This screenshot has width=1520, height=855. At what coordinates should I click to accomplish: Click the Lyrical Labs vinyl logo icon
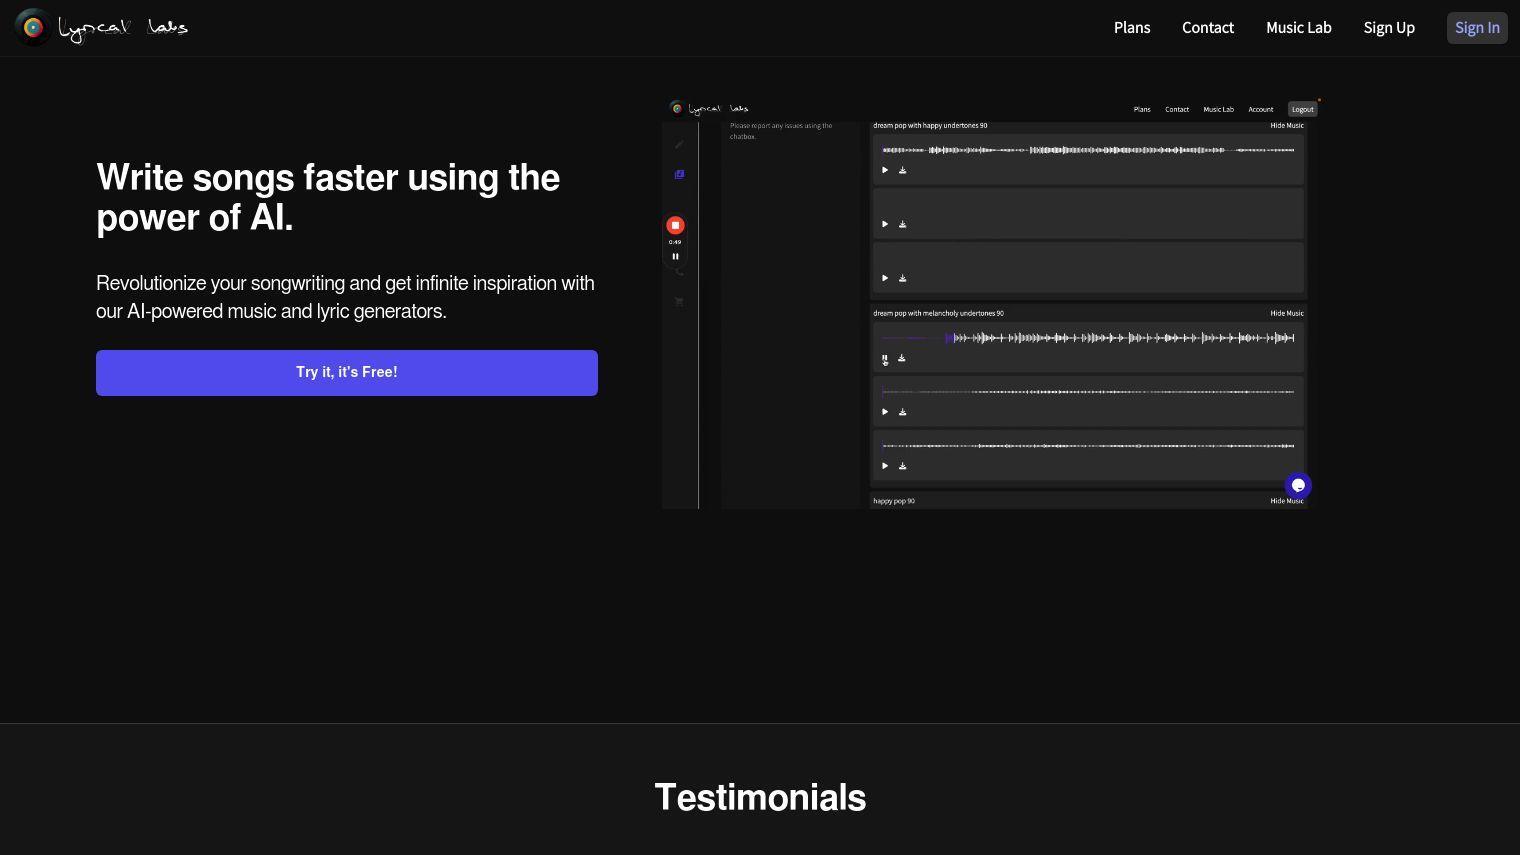click(33, 27)
